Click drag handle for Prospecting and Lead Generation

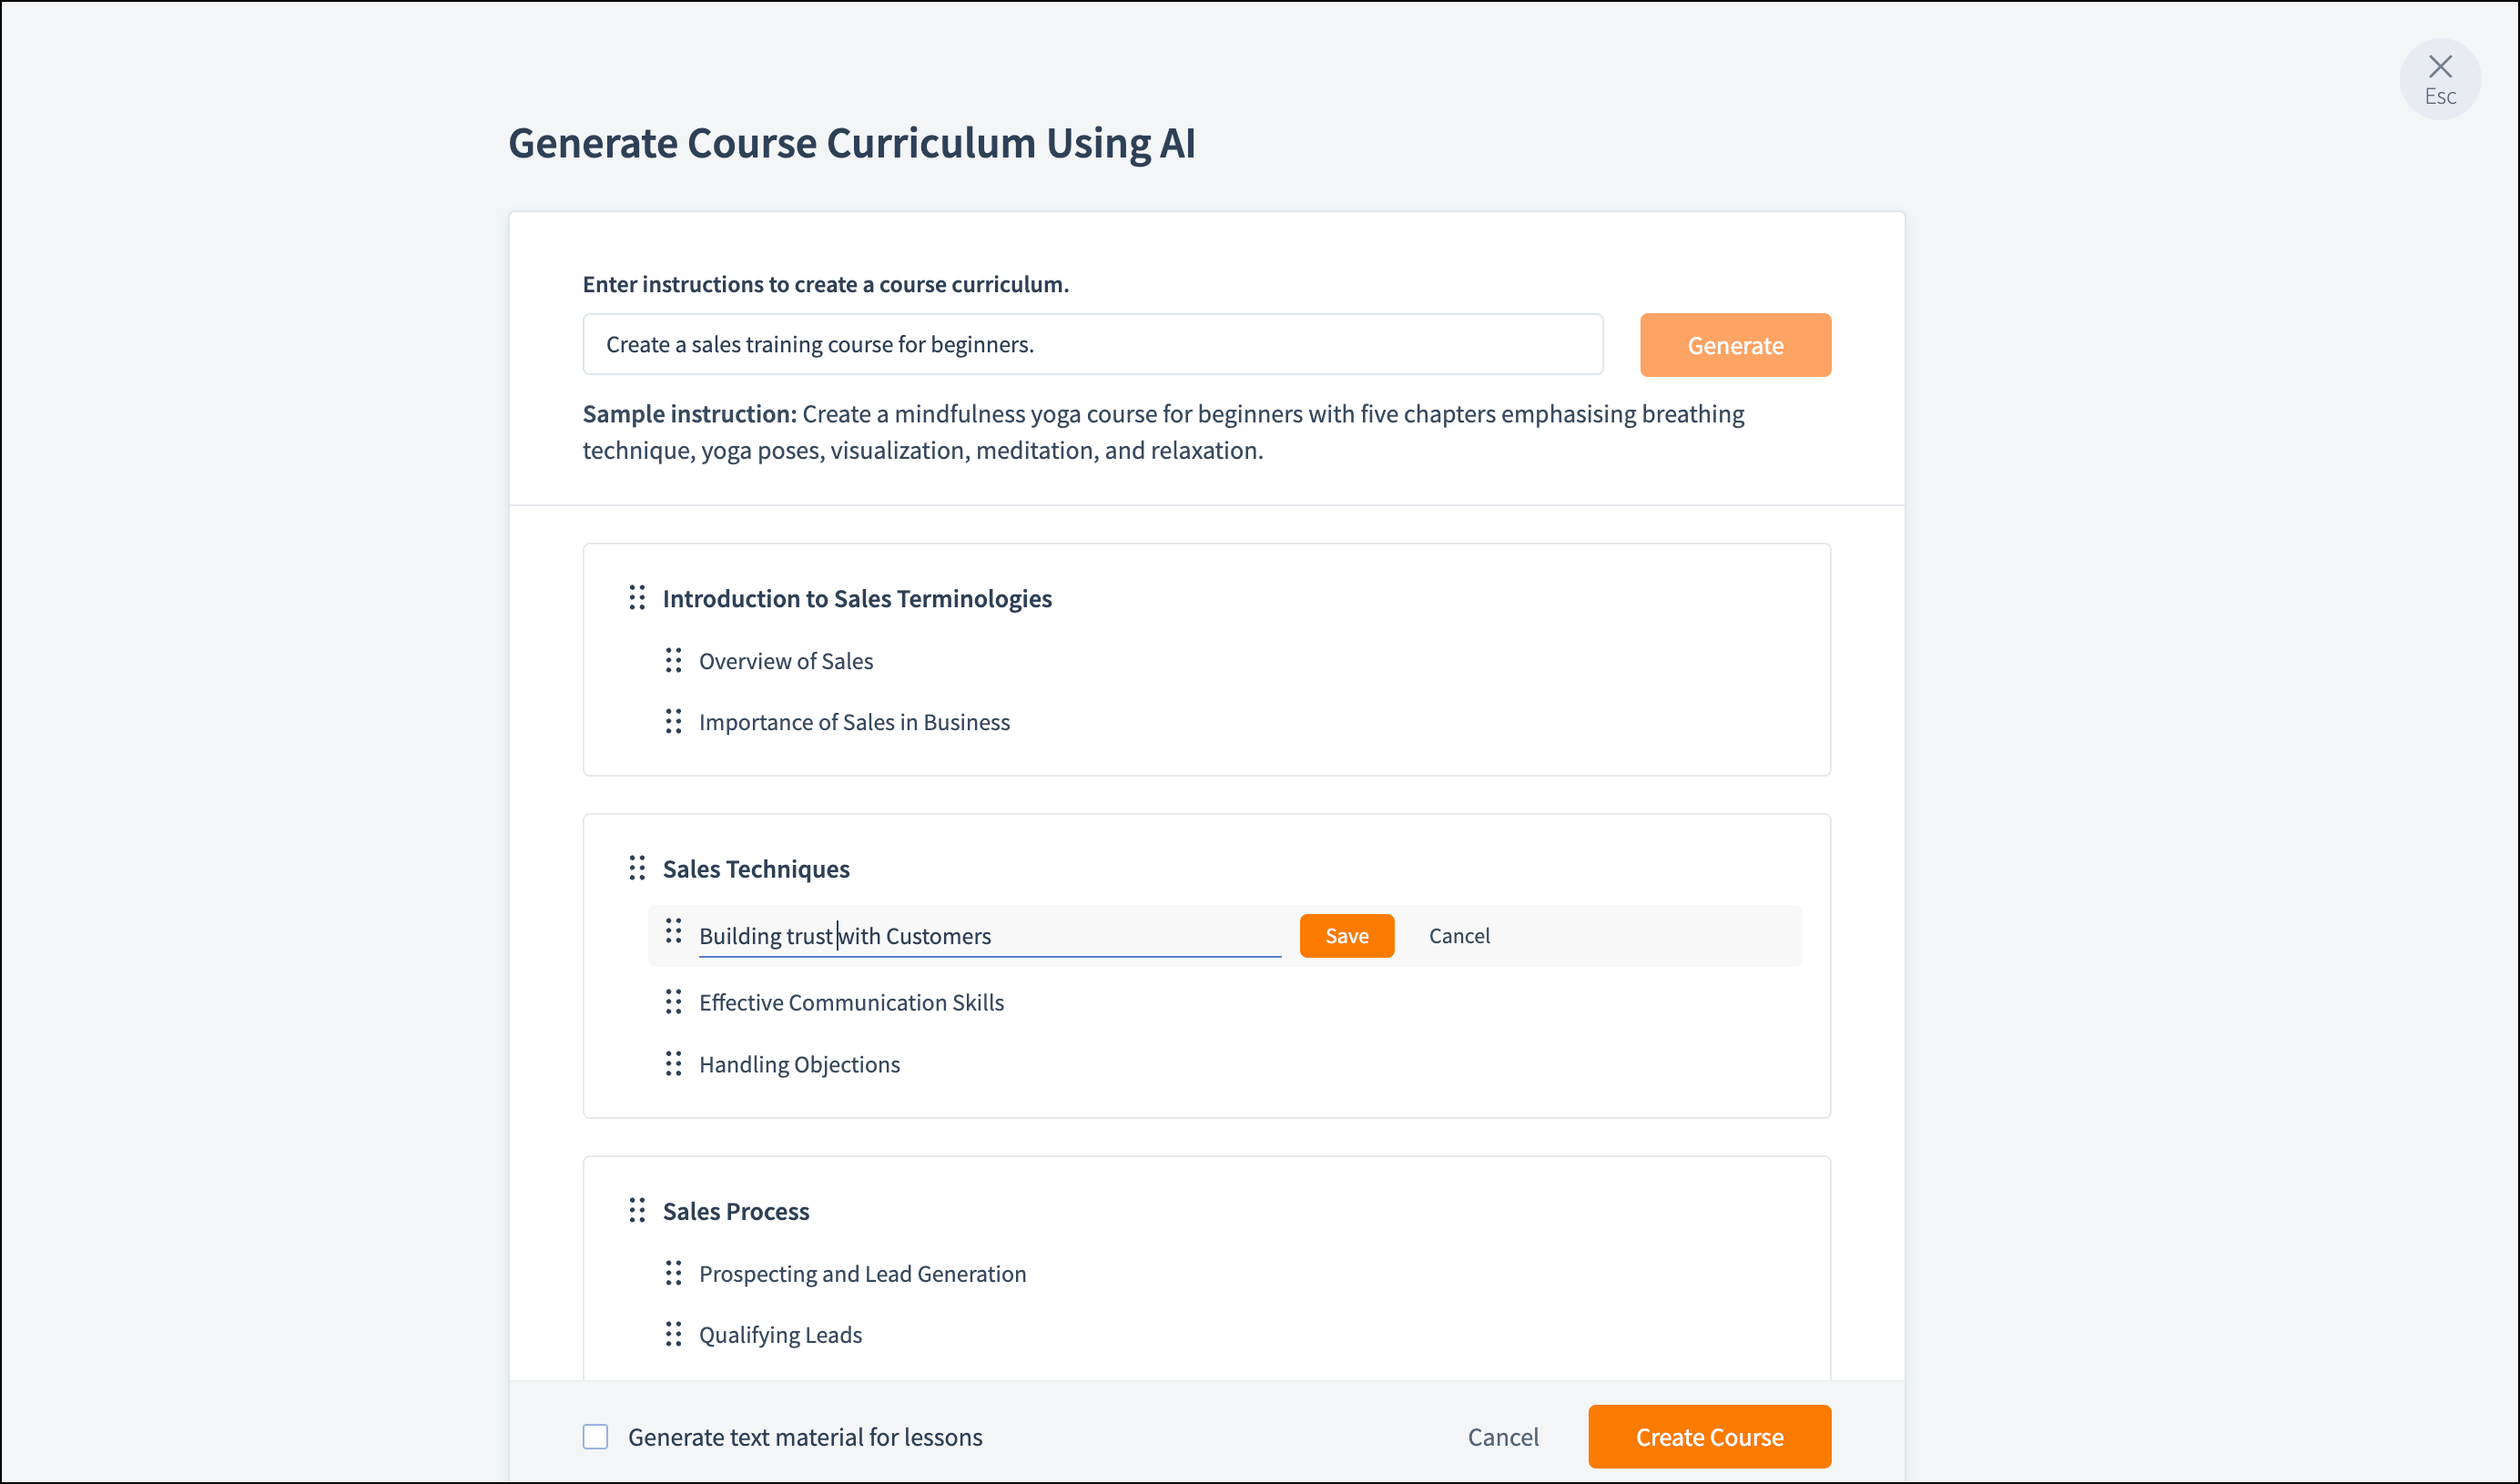click(673, 1273)
